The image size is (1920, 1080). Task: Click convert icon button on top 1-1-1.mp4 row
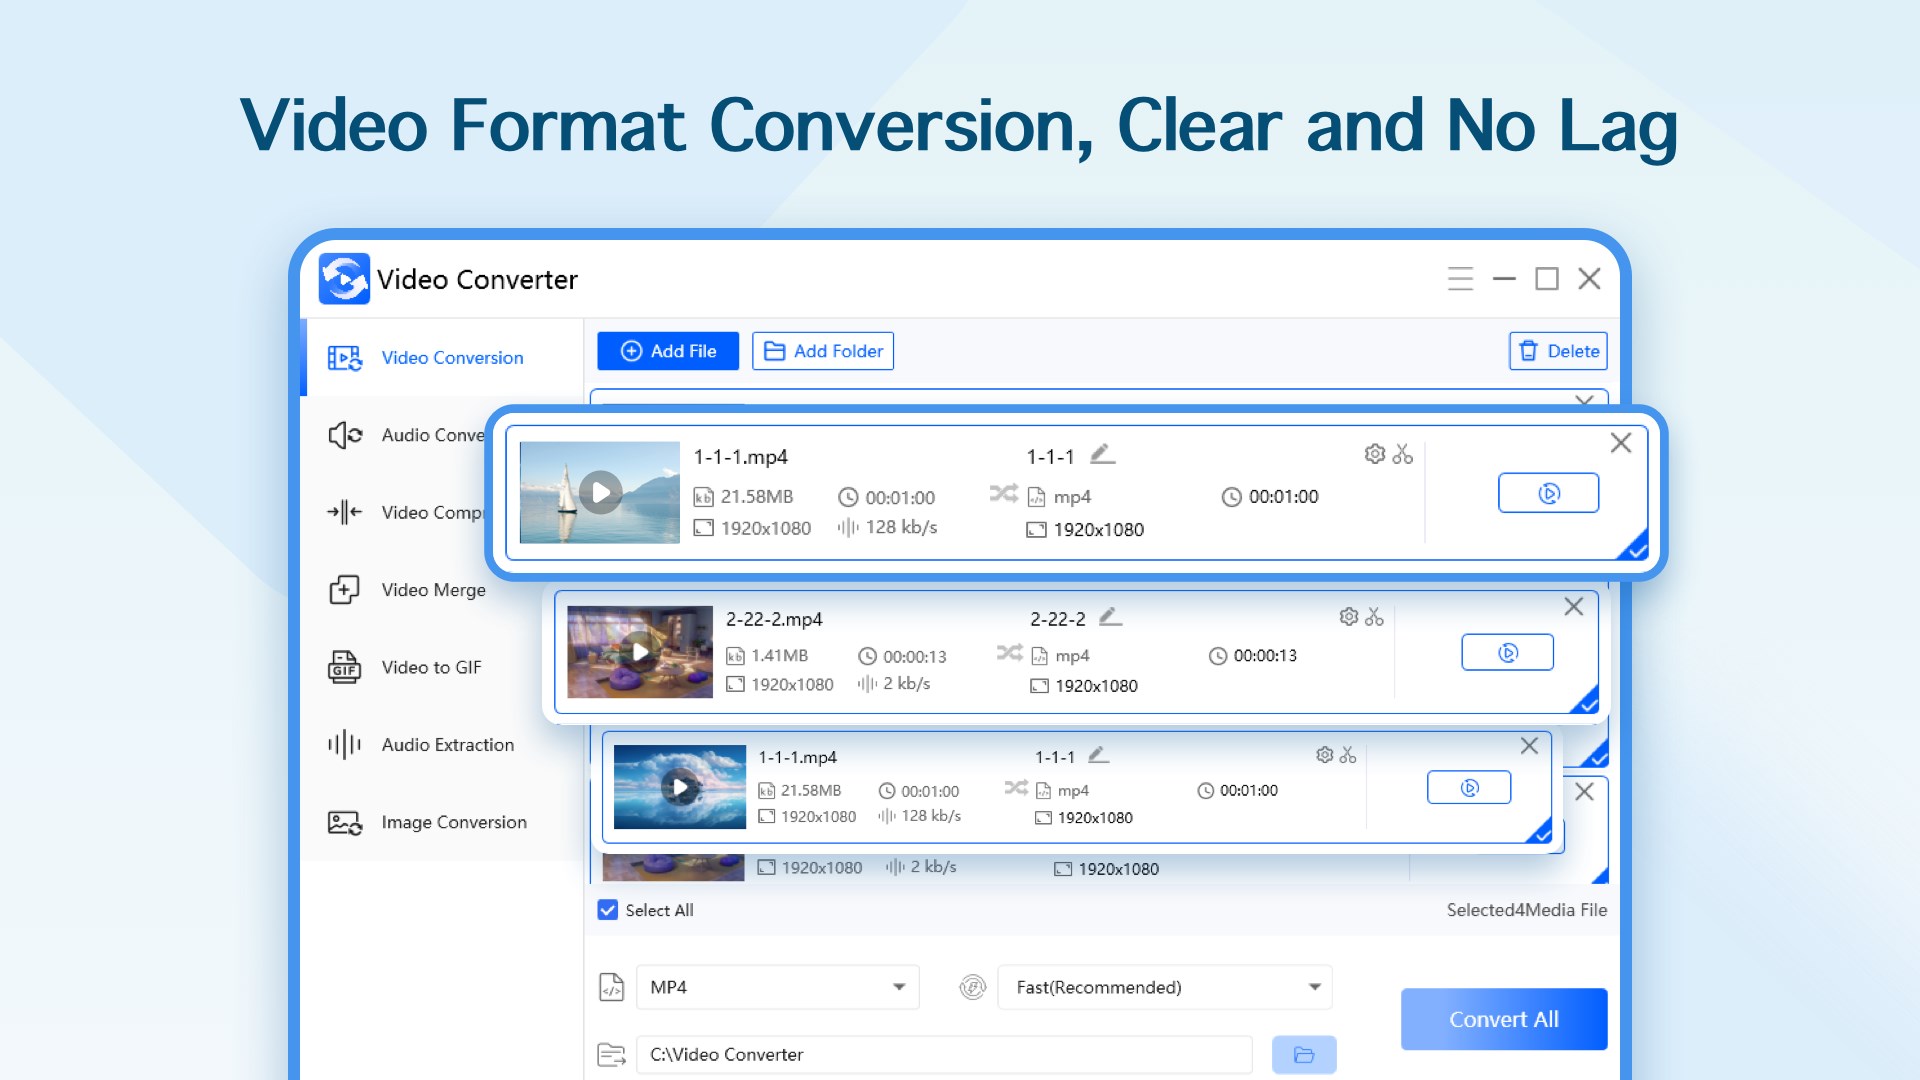pyautogui.click(x=1547, y=493)
